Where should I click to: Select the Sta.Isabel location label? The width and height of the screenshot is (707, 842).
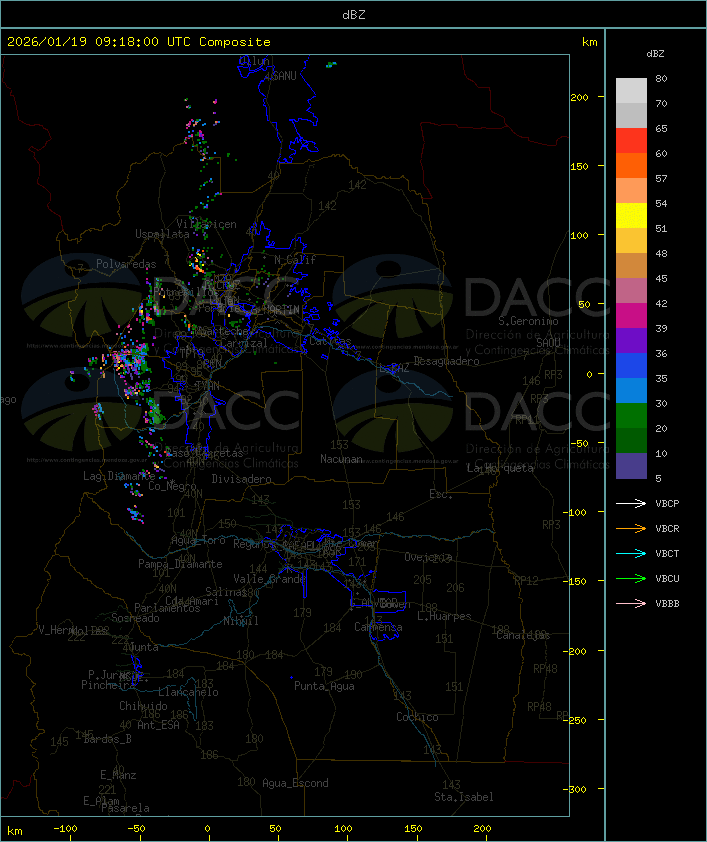463,797
